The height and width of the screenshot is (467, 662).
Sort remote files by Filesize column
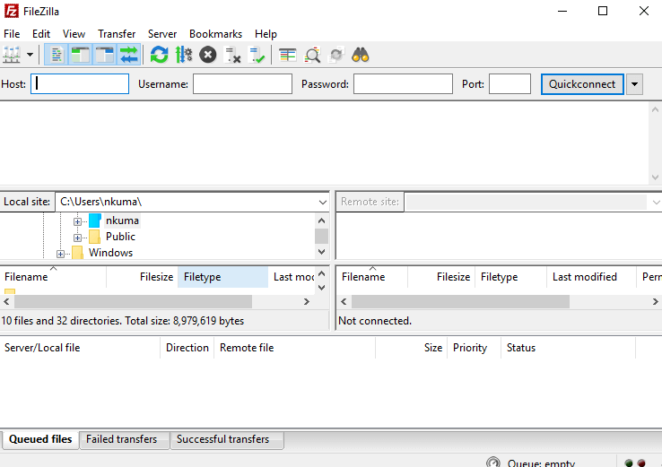coord(442,277)
